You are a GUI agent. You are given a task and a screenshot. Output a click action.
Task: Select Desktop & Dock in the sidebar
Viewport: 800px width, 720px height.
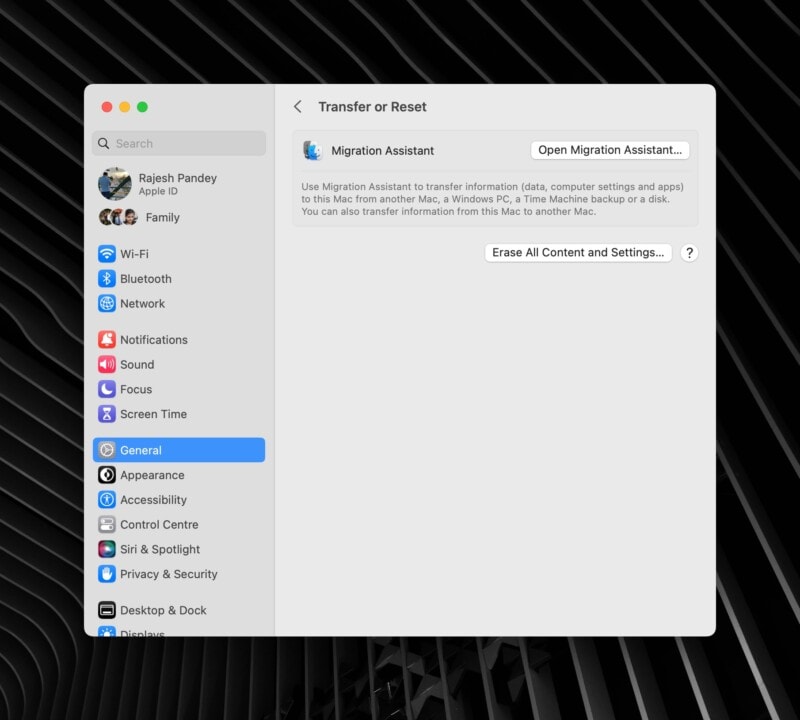[x=108, y=610]
